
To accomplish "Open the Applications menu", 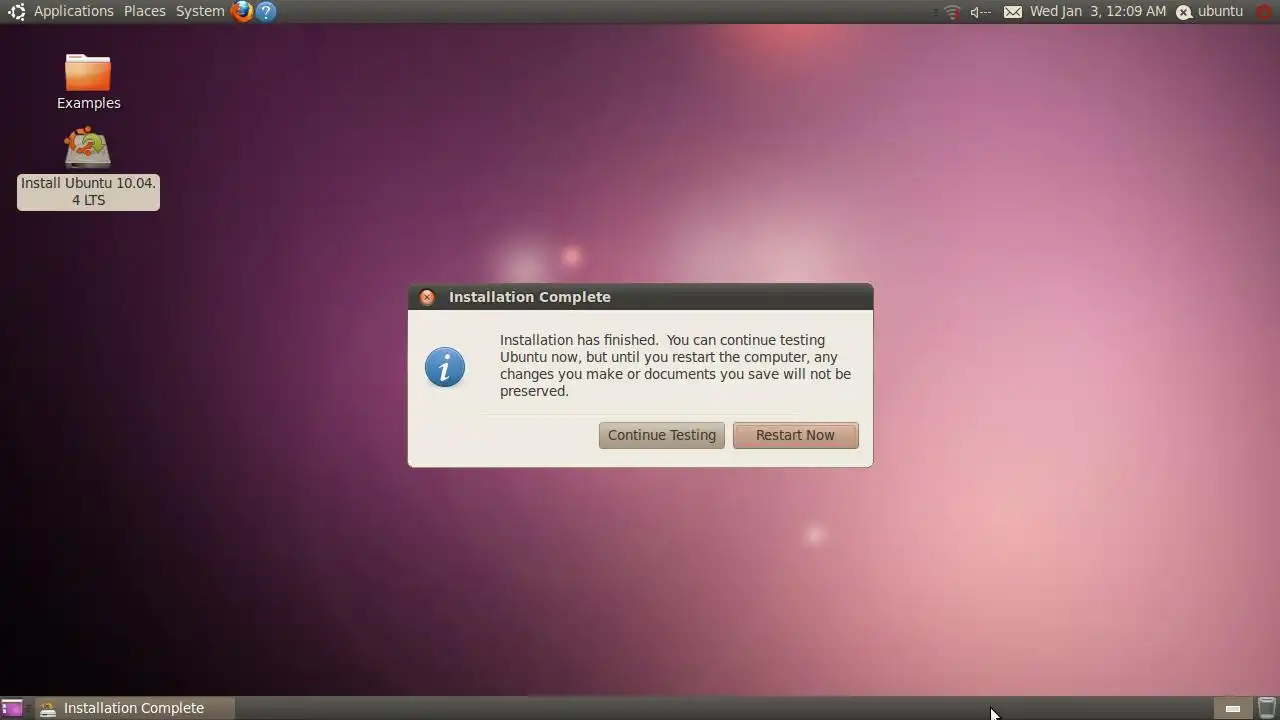I will [x=73, y=11].
